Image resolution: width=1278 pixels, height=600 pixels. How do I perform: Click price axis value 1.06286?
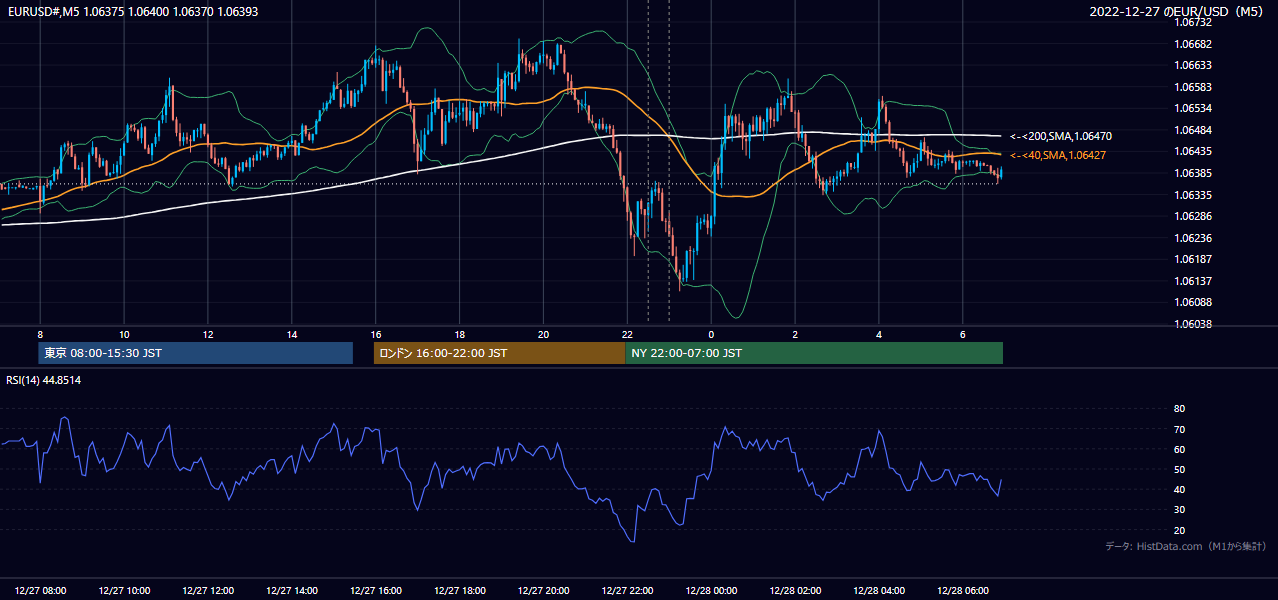pyautogui.click(x=1193, y=216)
